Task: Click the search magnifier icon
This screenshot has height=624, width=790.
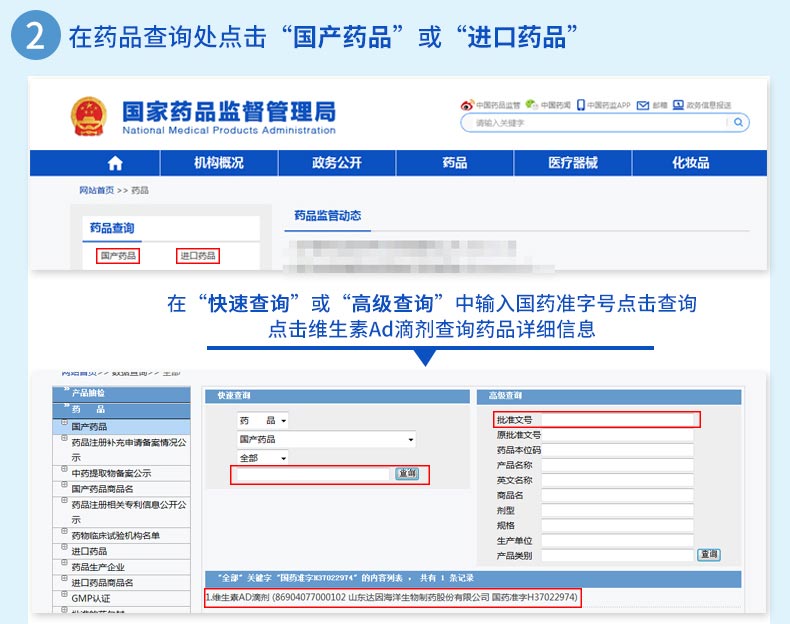Action: click(x=738, y=122)
